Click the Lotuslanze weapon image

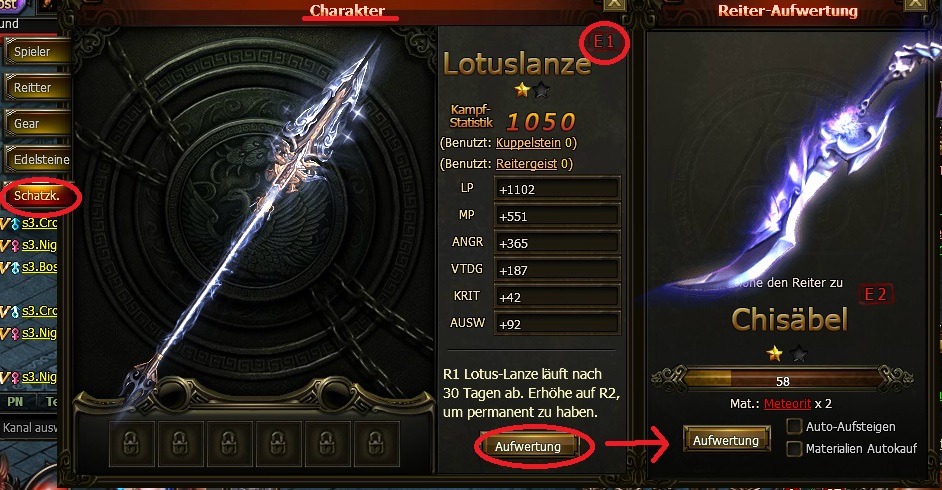click(252, 222)
